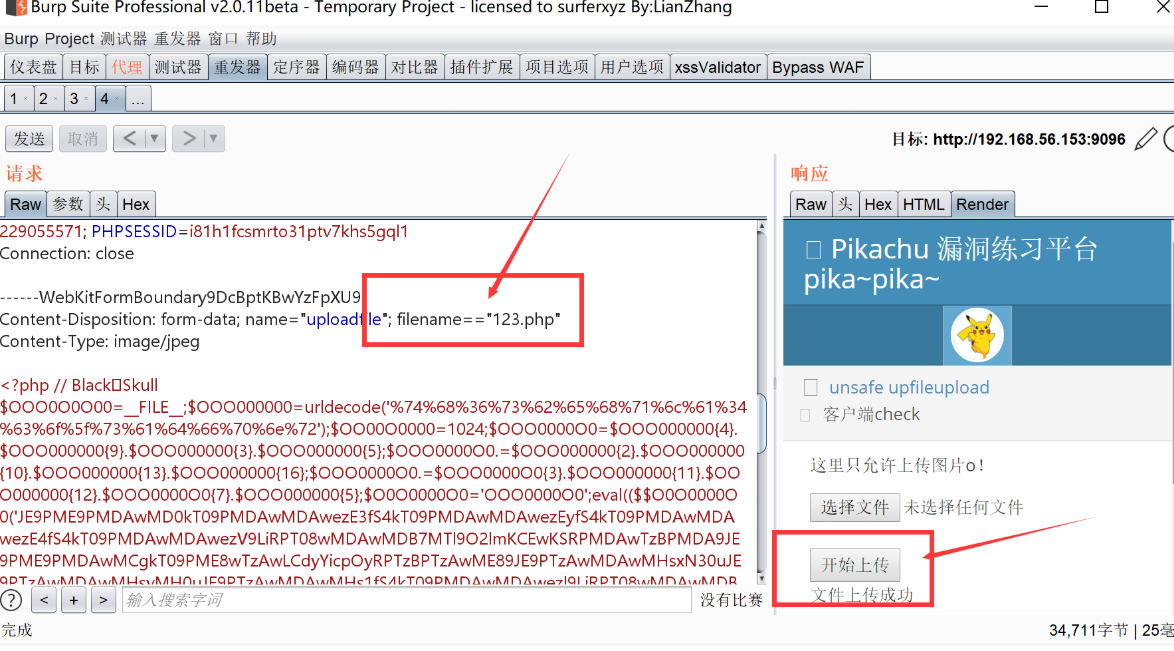Click the 发送 send button
The width and height of the screenshot is (1174, 651).
pos(30,139)
